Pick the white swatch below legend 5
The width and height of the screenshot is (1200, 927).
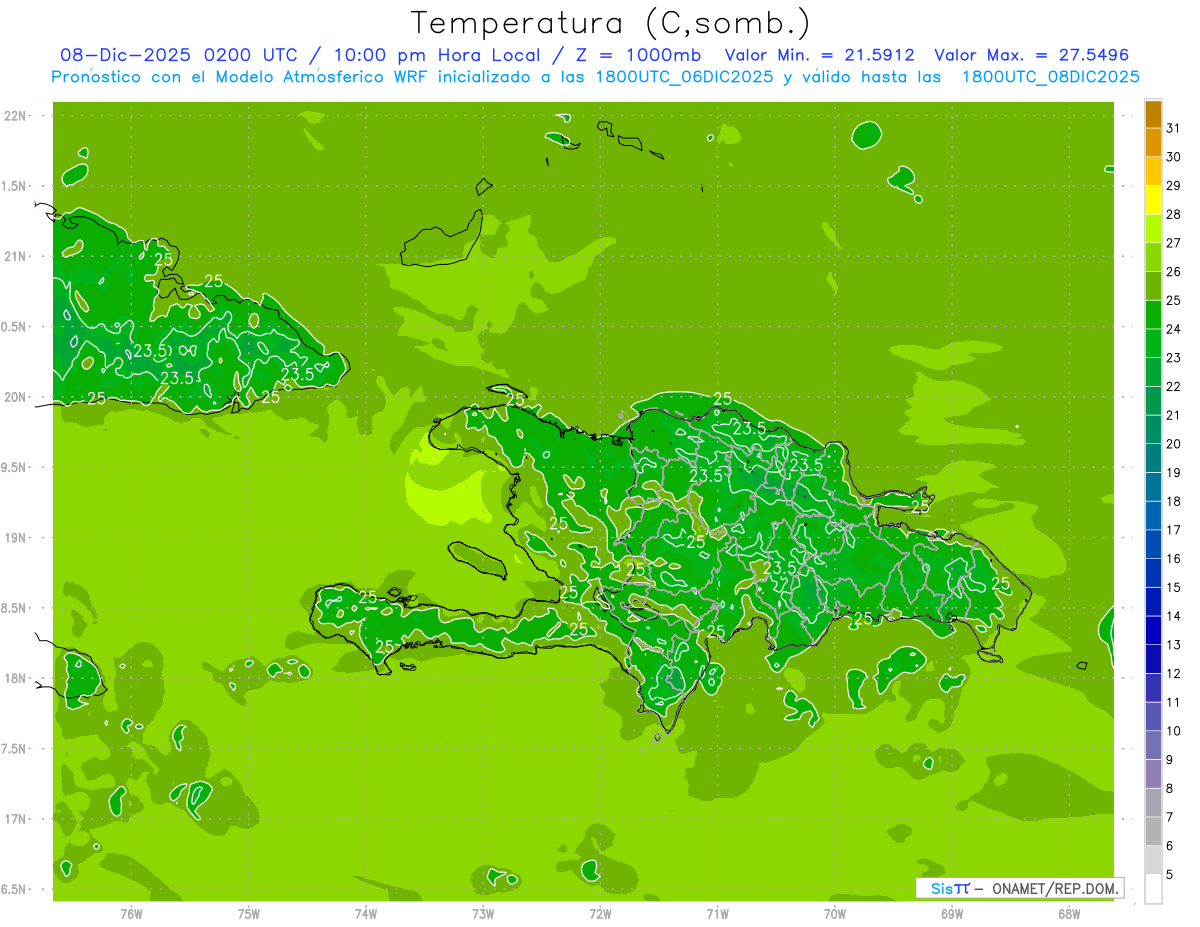pyautogui.click(x=1153, y=888)
